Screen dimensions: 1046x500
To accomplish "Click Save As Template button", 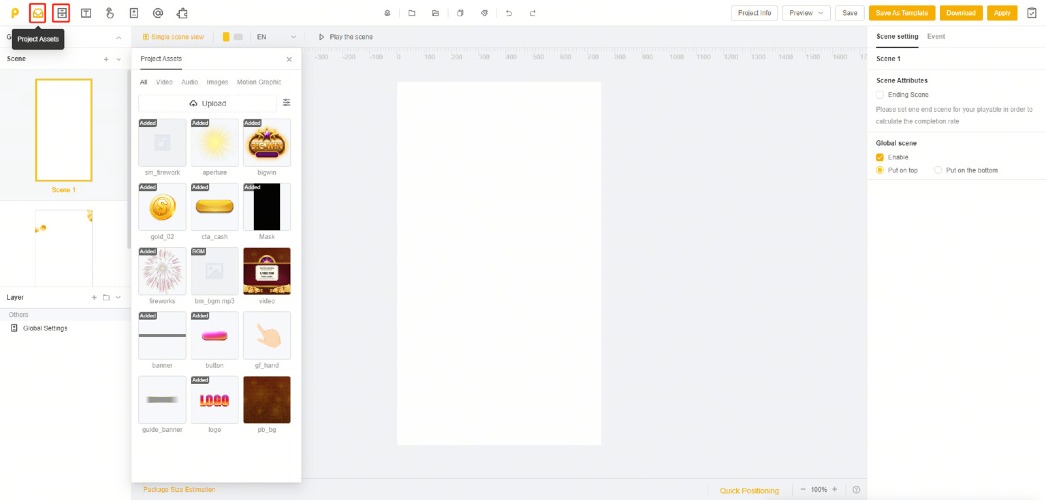I will [x=902, y=13].
